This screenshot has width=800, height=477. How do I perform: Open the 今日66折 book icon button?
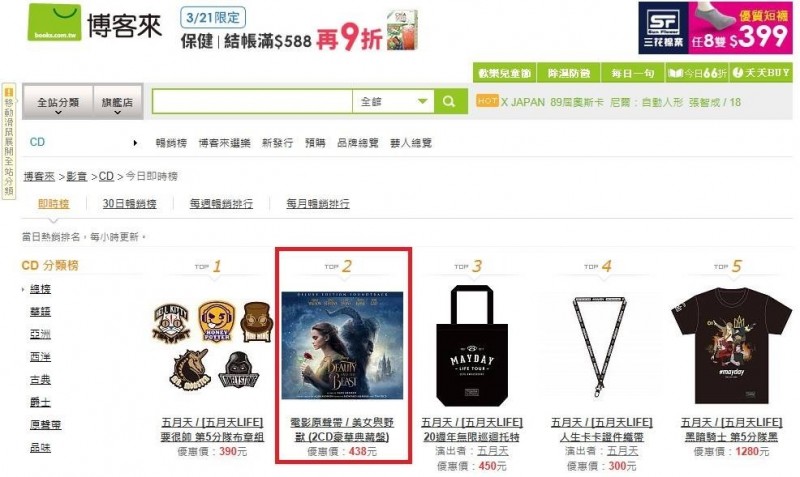[x=696, y=73]
